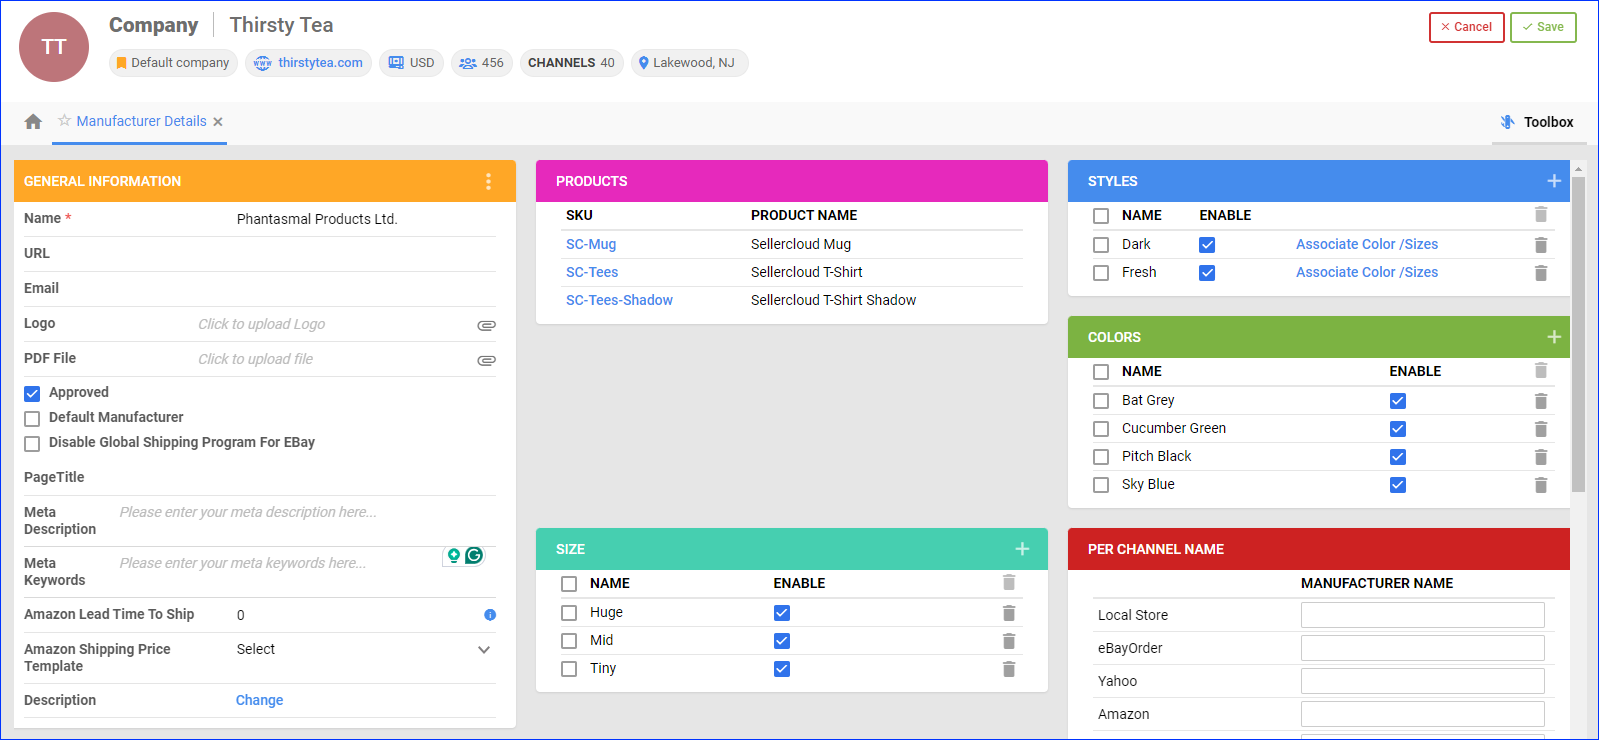Open General Information three-dot menu
This screenshot has height=740, width=1599.
tap(488, 181)
